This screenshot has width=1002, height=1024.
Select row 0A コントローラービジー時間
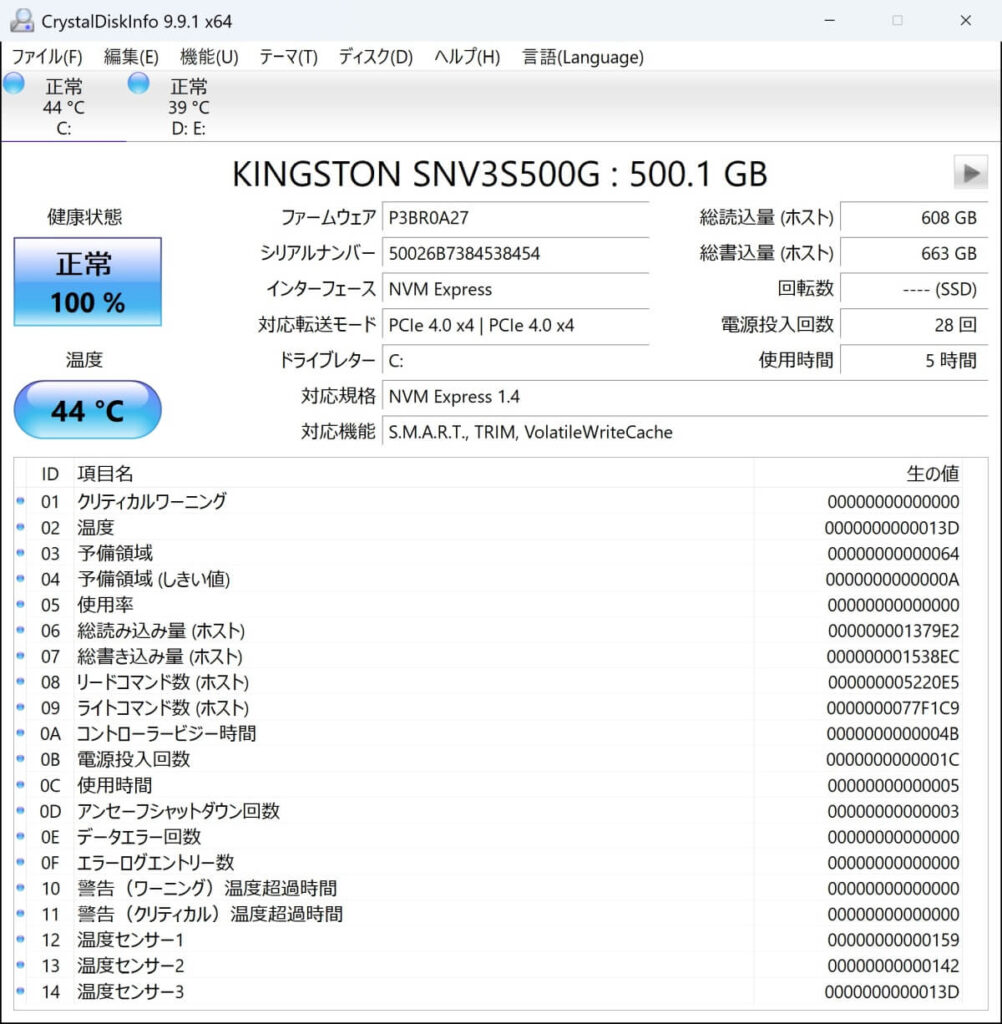point(488,734)
